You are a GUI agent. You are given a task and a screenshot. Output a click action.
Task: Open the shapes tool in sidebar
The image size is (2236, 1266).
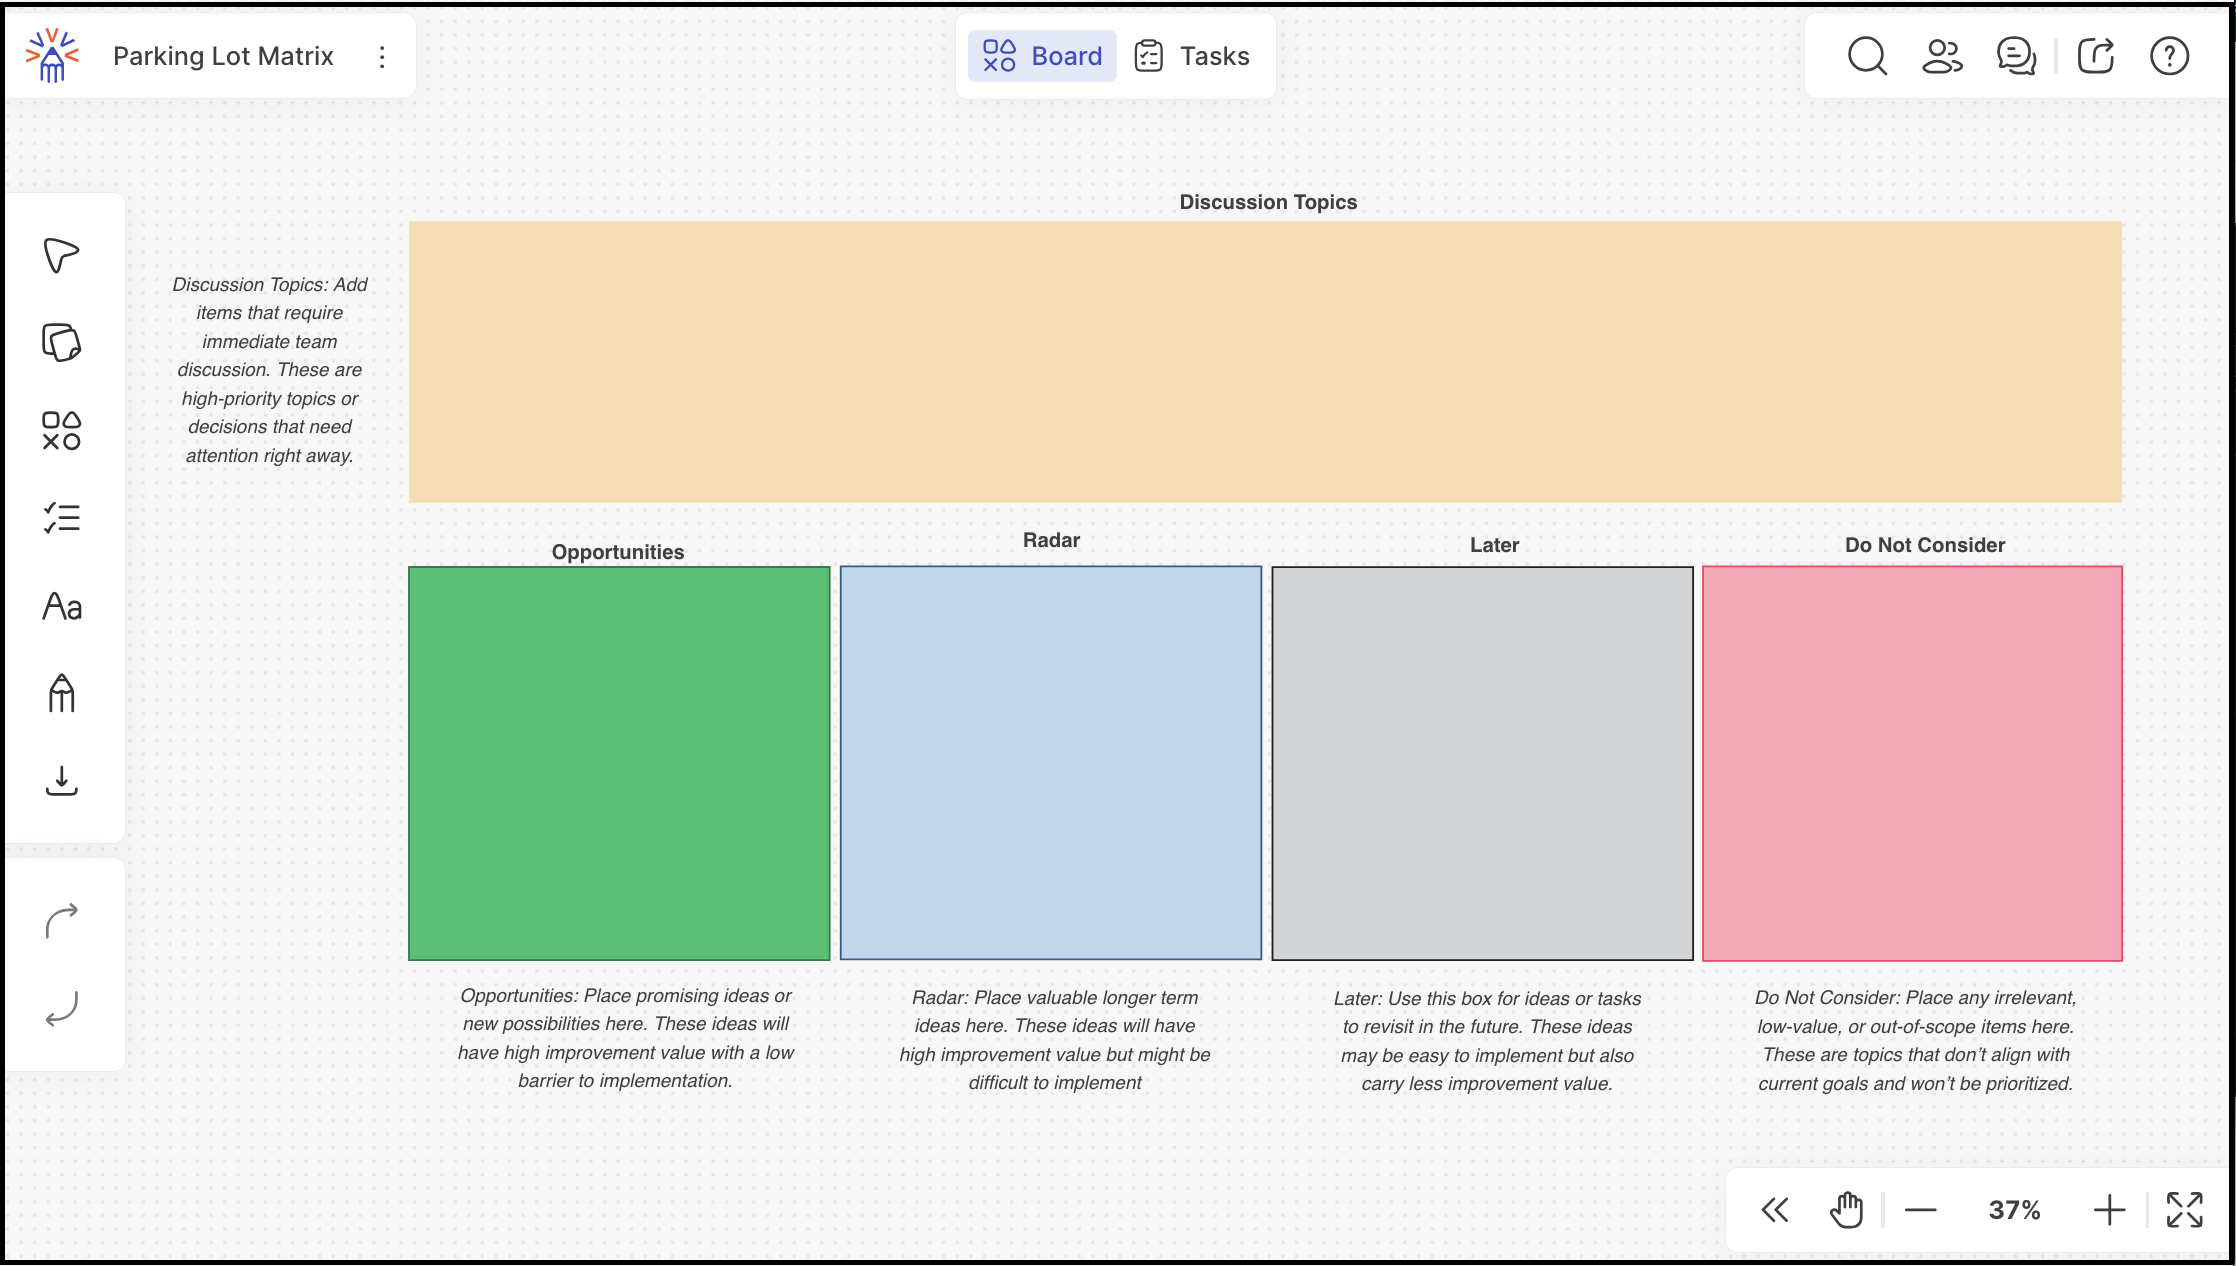point(61,431)
